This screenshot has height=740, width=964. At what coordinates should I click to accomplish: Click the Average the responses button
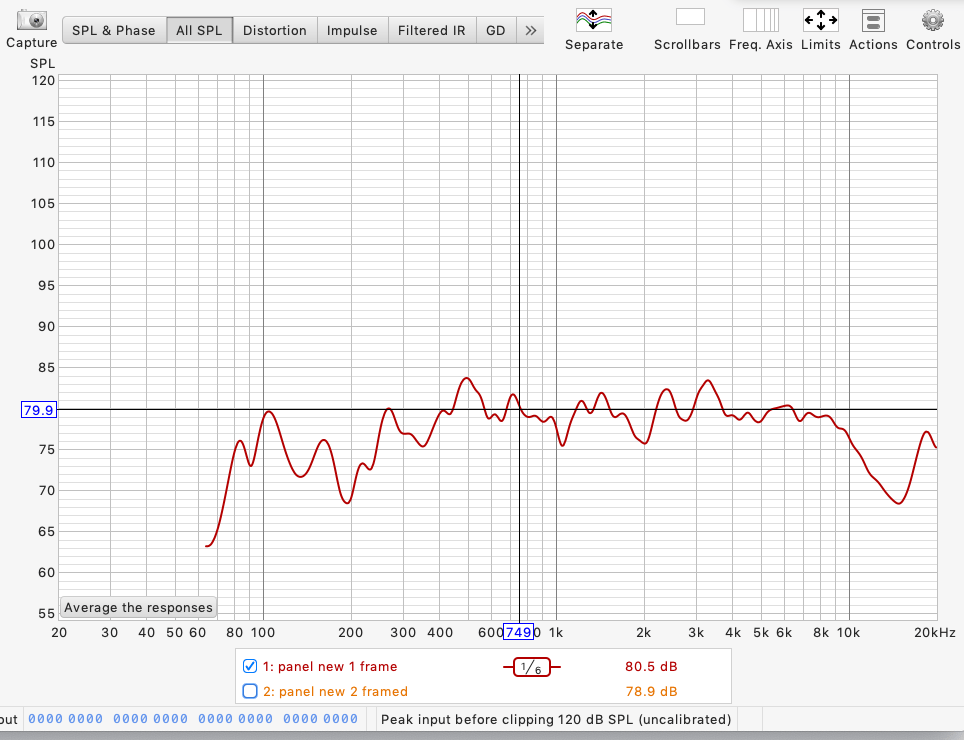(138, 607)
